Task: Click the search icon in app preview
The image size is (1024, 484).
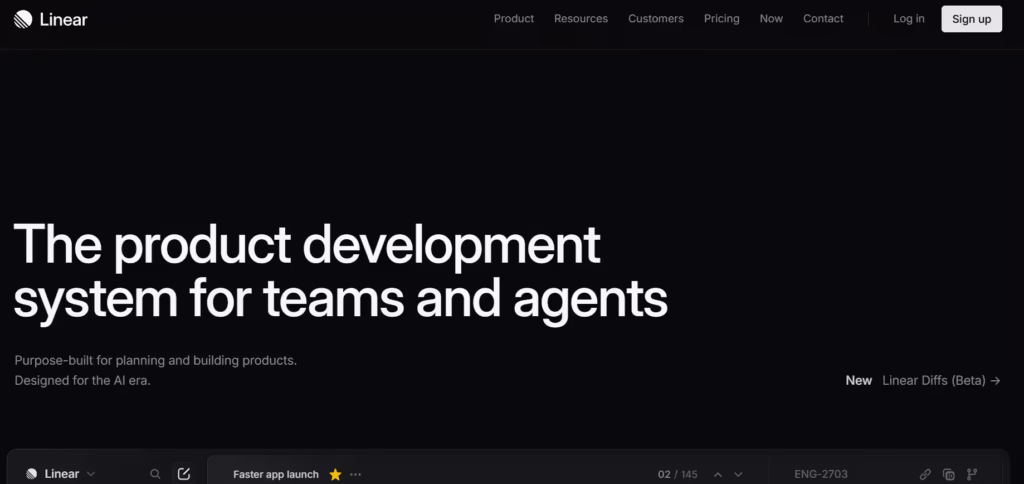Action: pos(155,474)
